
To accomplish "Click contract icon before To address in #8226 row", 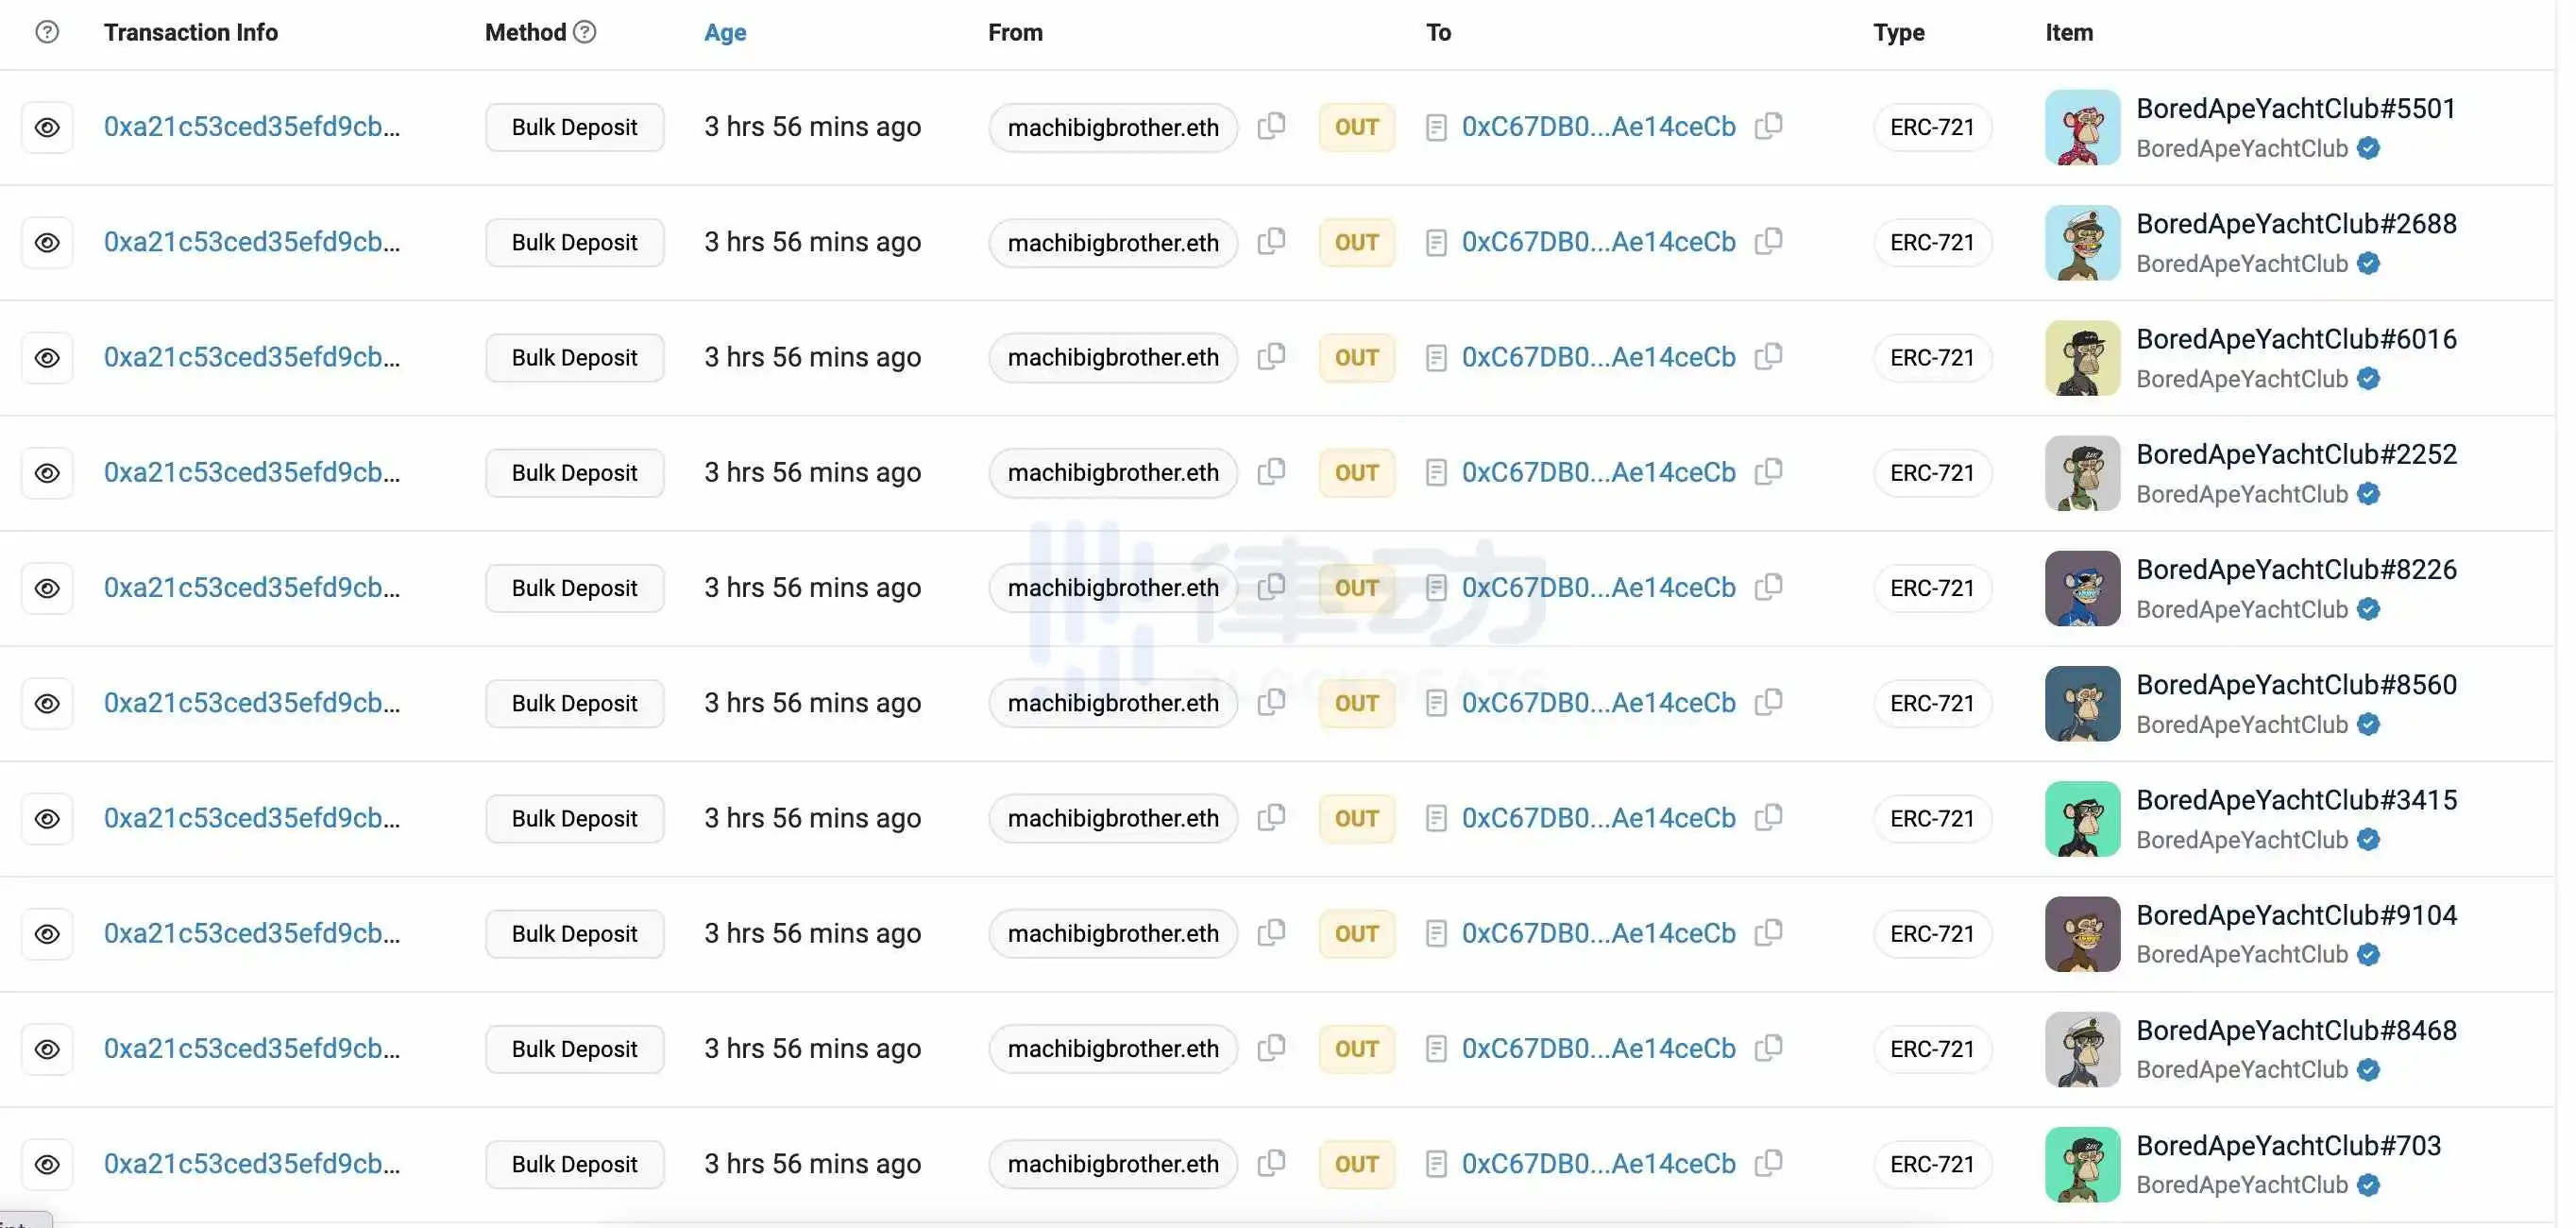I will 1436,588.
